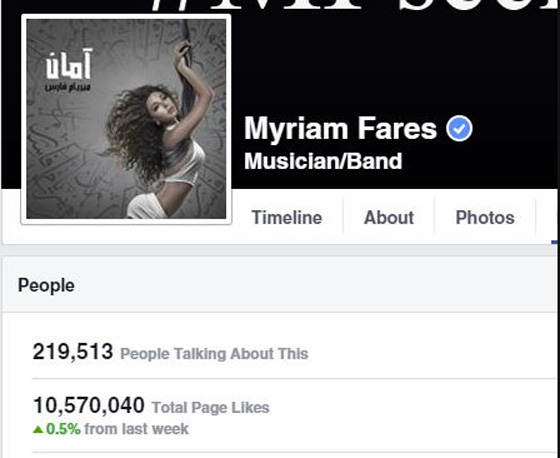
Task: Click the green upward trend arrow
Action: tap(38, 429)
